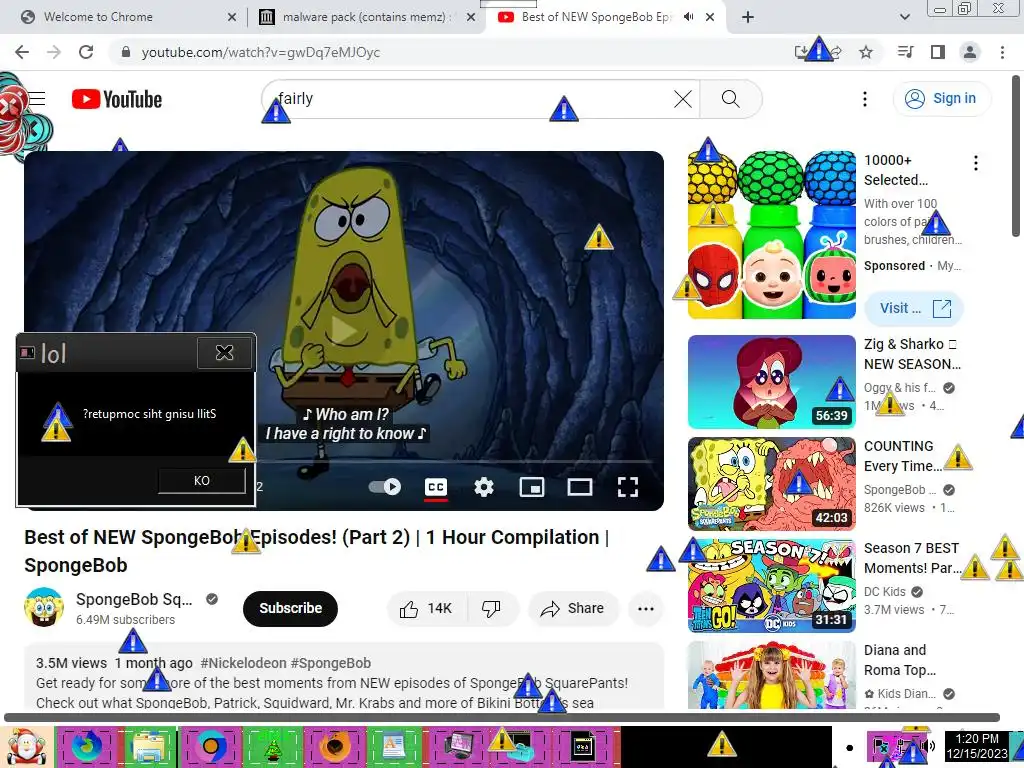The image size is (1024, 768).
Task: Focus the YouTube search box containing fairly
Action: point(480,99)
